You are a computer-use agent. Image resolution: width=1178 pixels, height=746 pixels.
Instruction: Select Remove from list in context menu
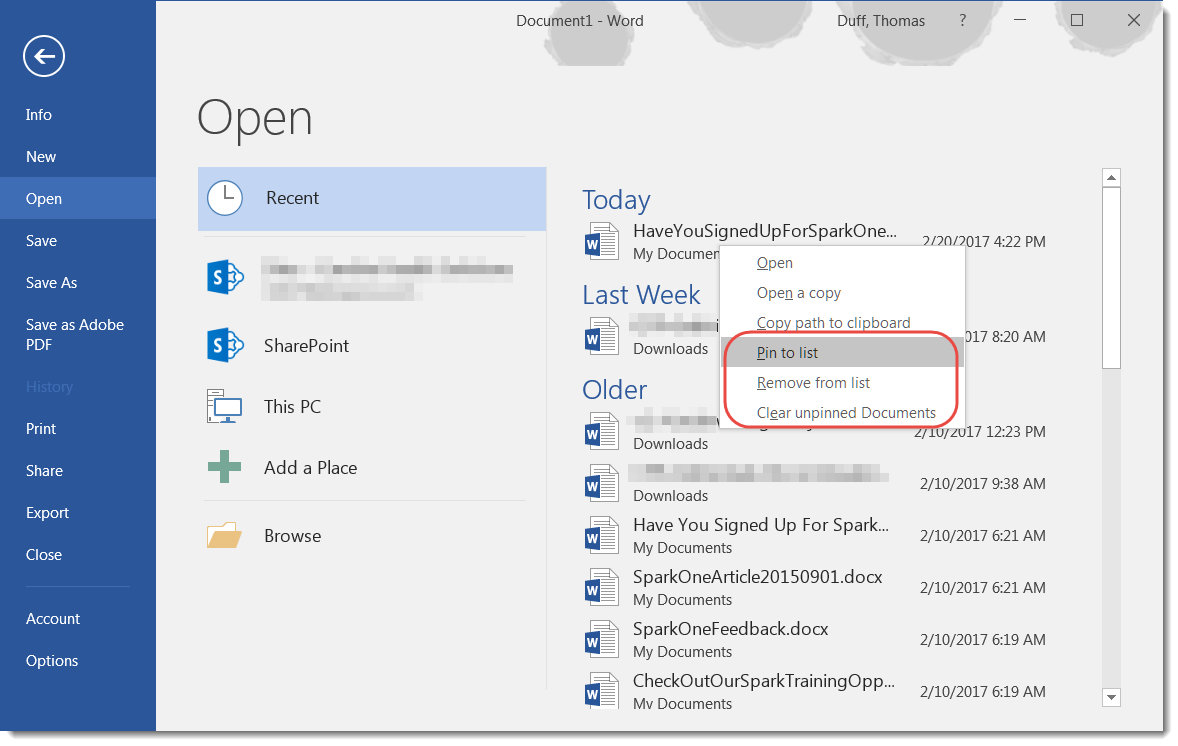pyautogui.click(x=813, y=382)
